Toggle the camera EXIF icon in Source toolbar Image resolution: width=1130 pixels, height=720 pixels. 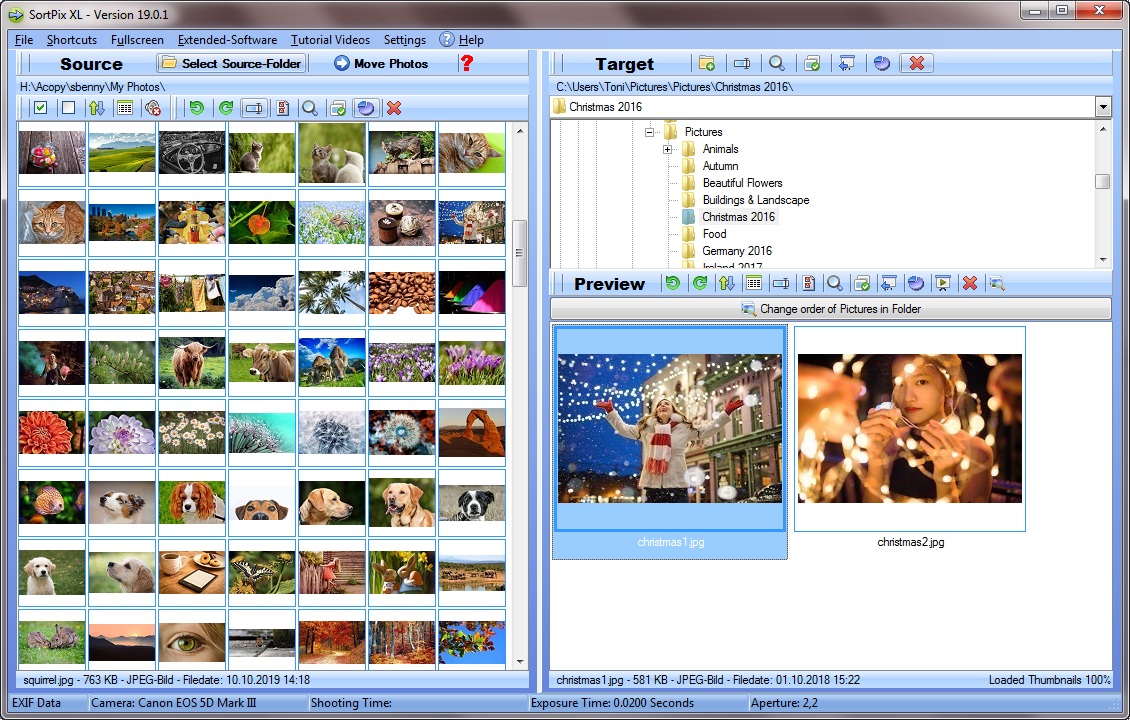pyautogui.click(x=152, y=108)
